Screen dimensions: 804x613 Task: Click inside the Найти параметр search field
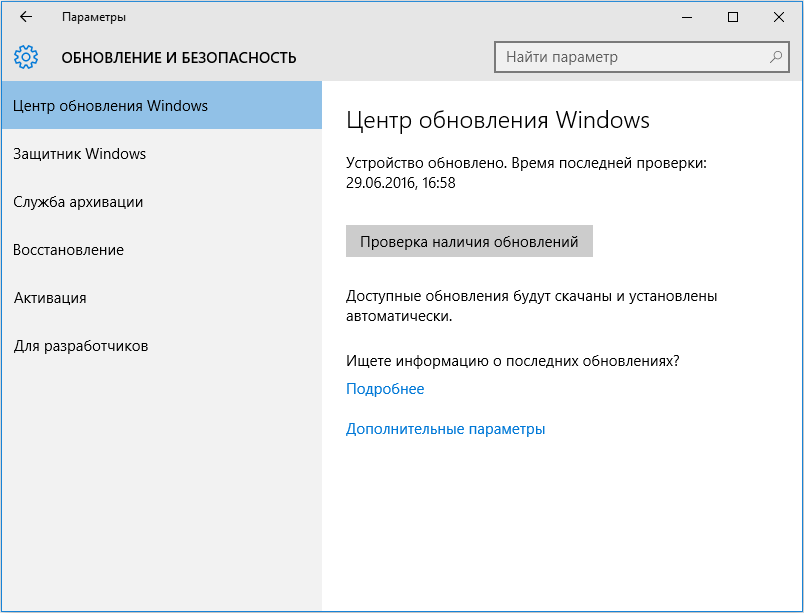tap(630, 57)
